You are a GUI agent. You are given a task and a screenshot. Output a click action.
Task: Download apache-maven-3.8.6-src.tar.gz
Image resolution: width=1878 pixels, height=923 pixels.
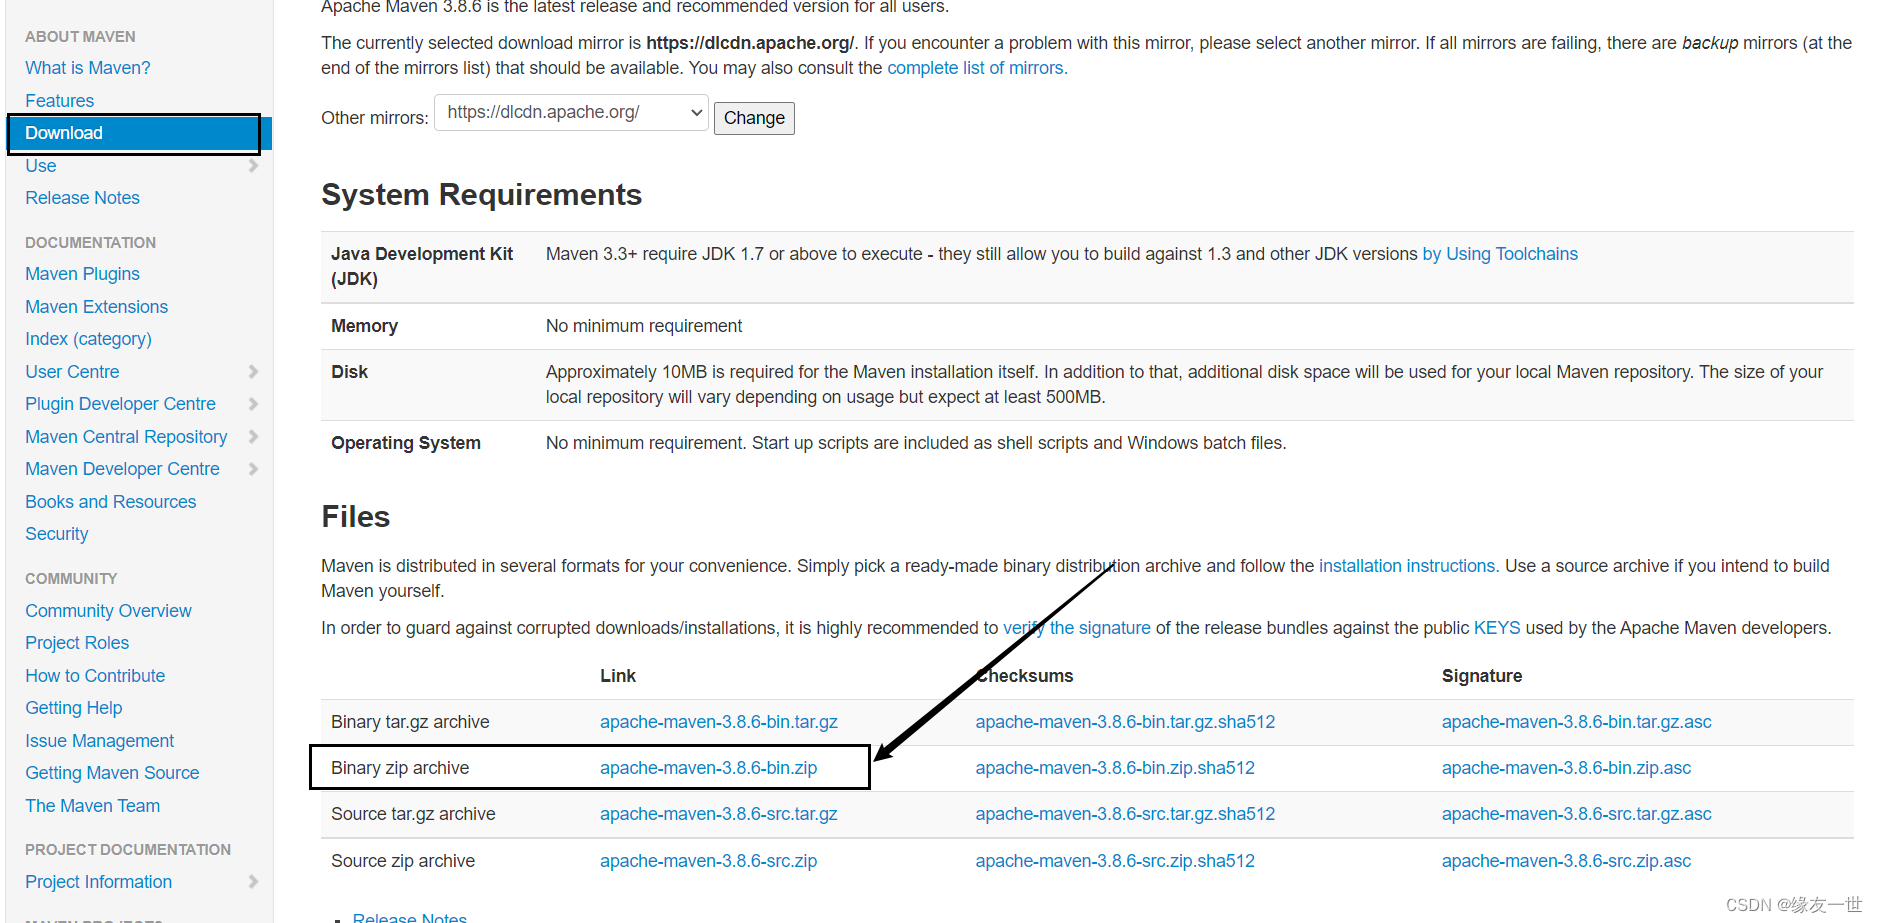click(x=719, y=814)
